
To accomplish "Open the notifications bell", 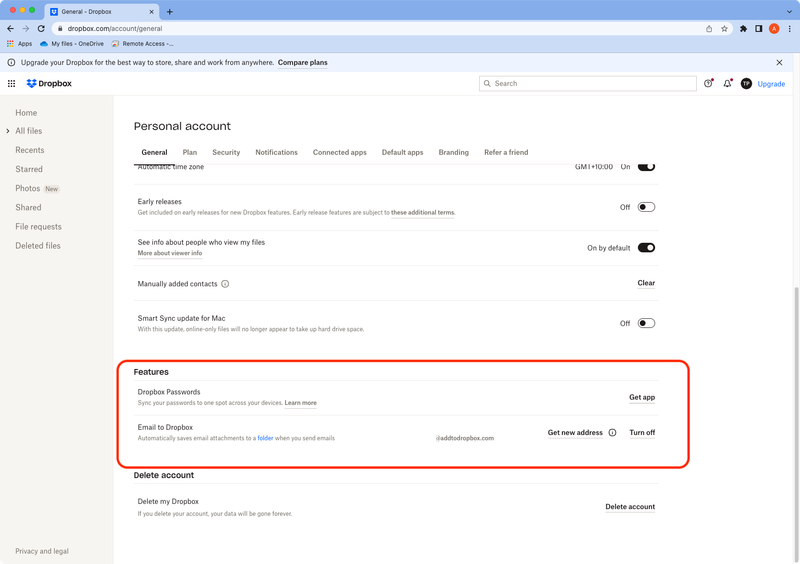I will tap(727, 84).
